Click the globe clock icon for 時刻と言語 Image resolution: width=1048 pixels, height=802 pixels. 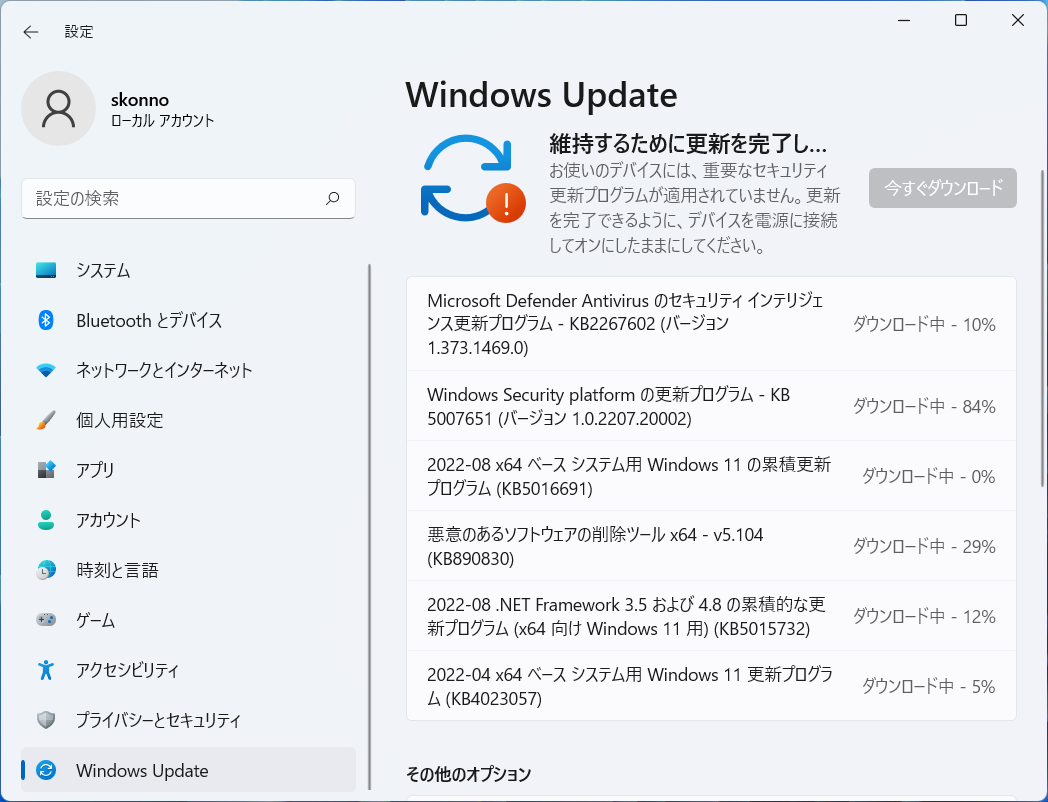click(45, 570)
